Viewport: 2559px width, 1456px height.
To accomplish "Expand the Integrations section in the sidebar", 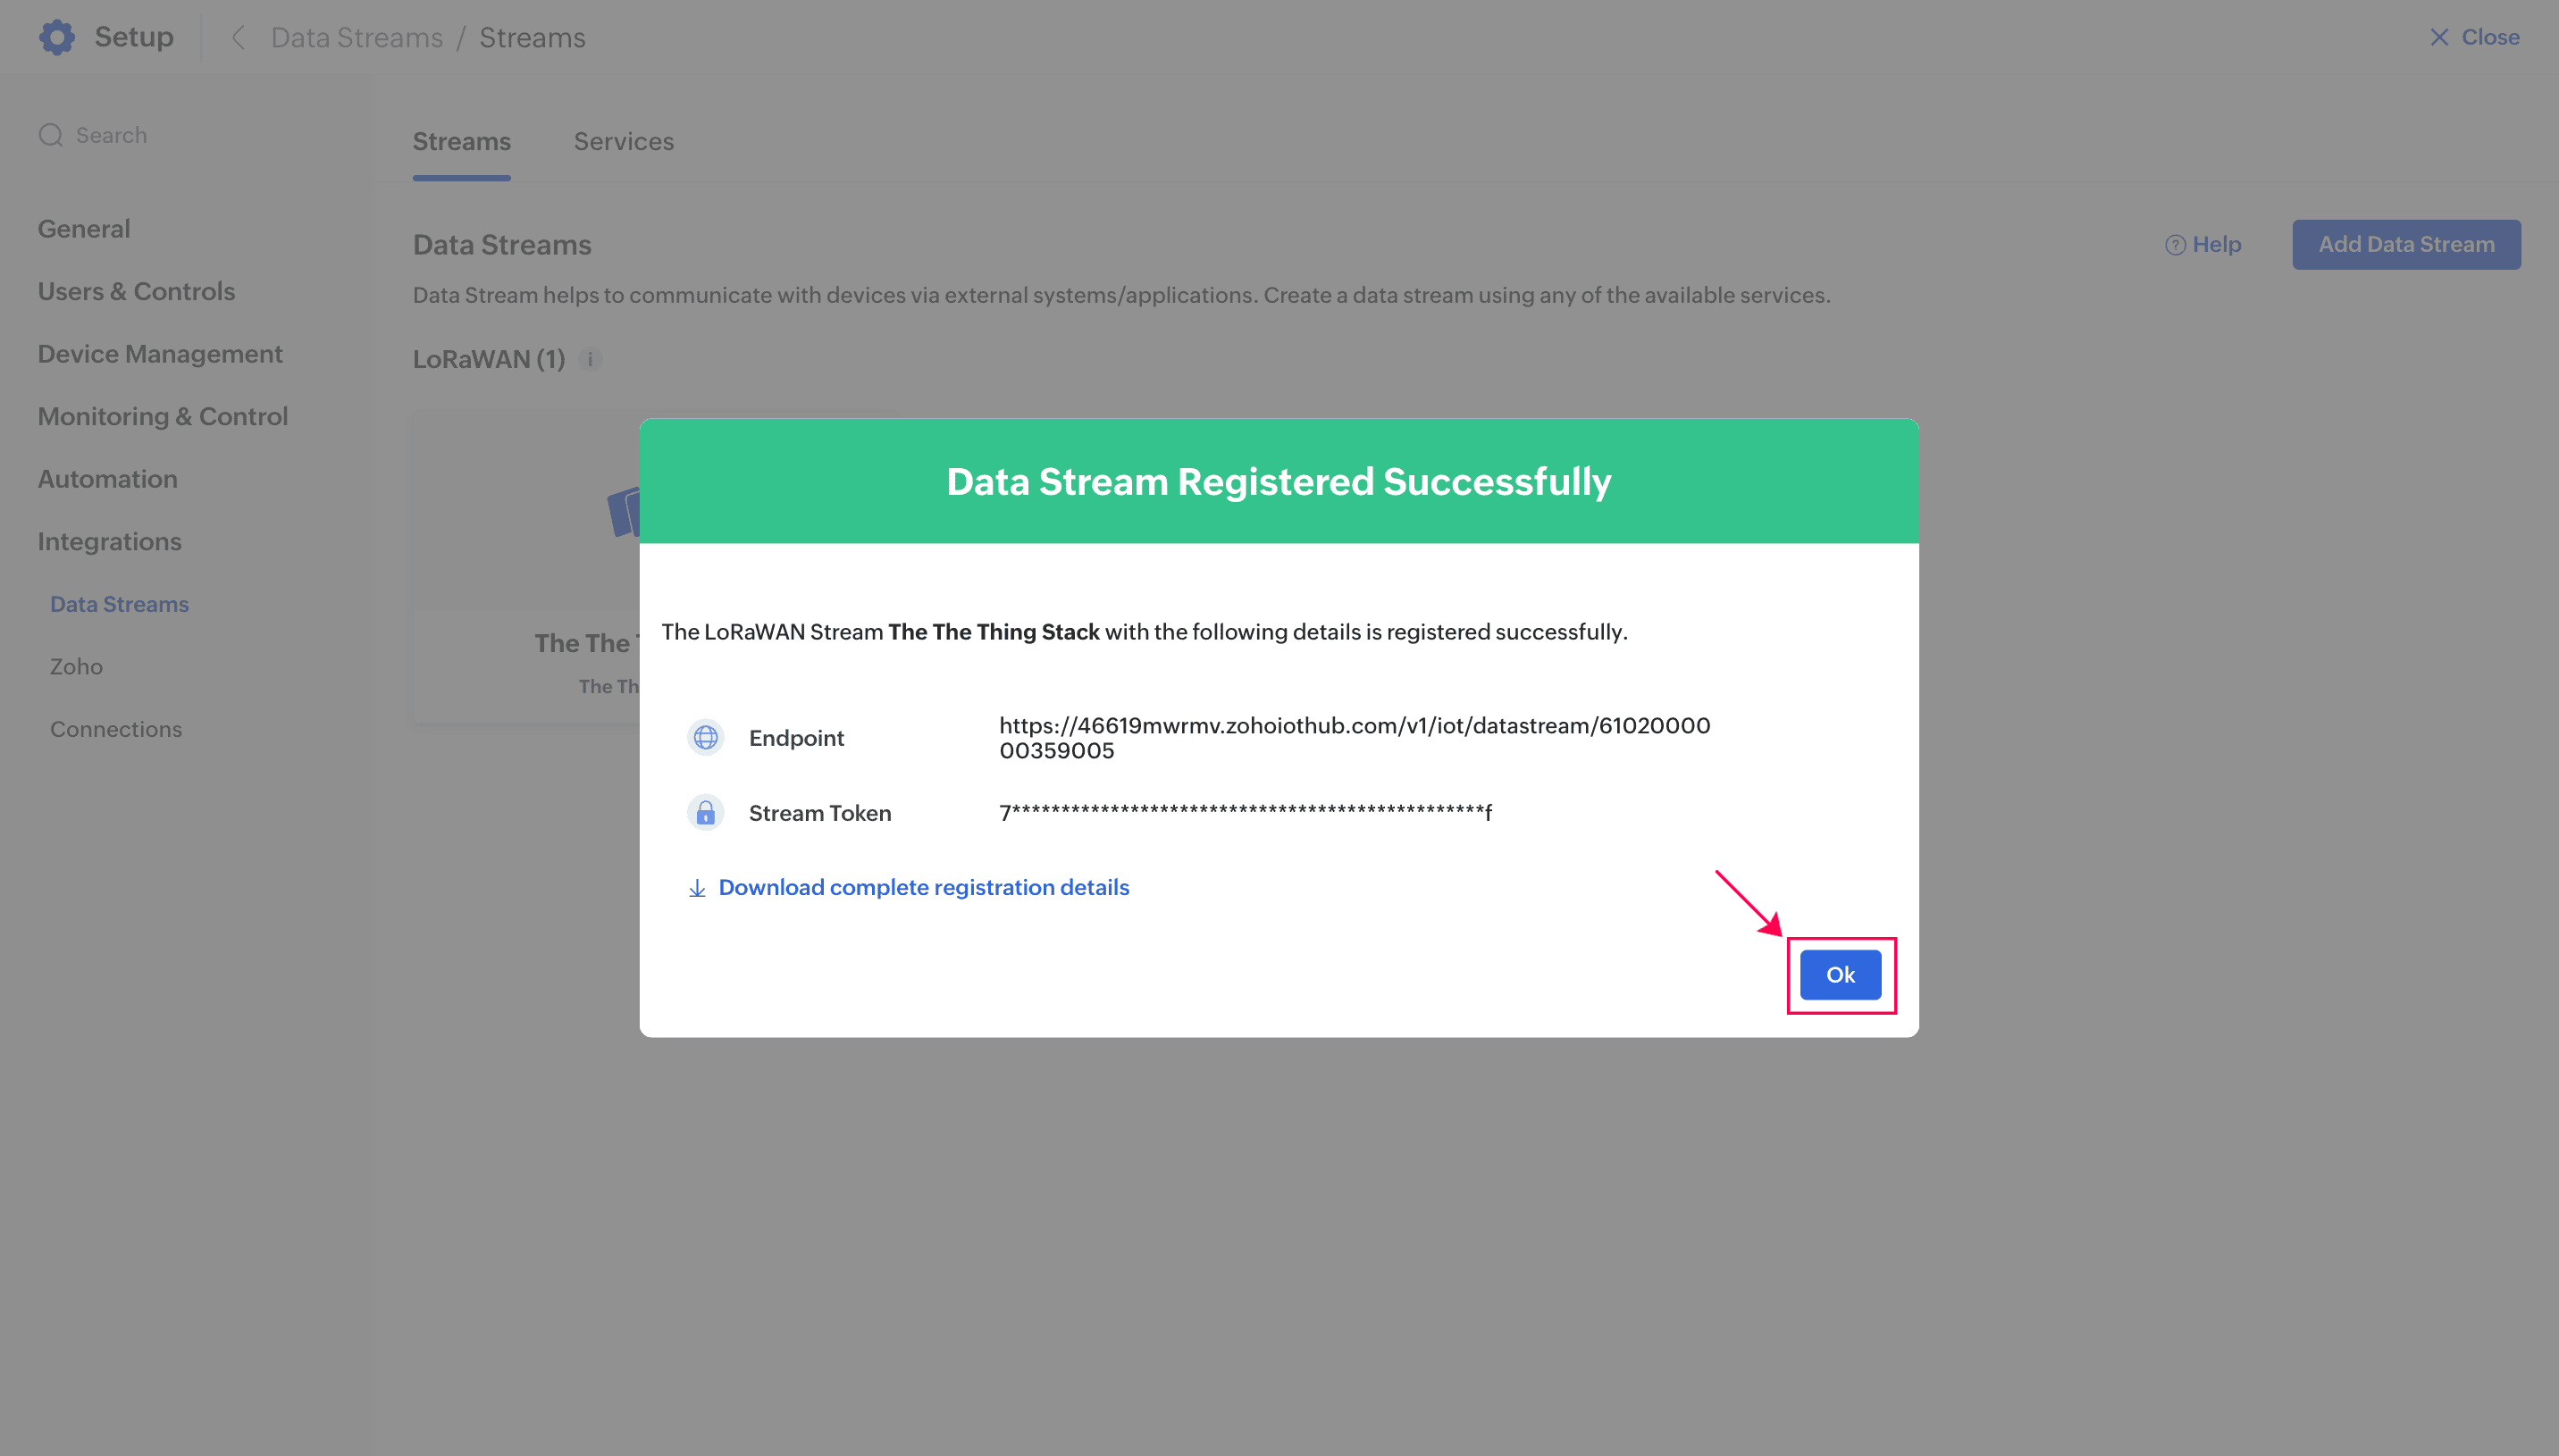I will point(110,541).
